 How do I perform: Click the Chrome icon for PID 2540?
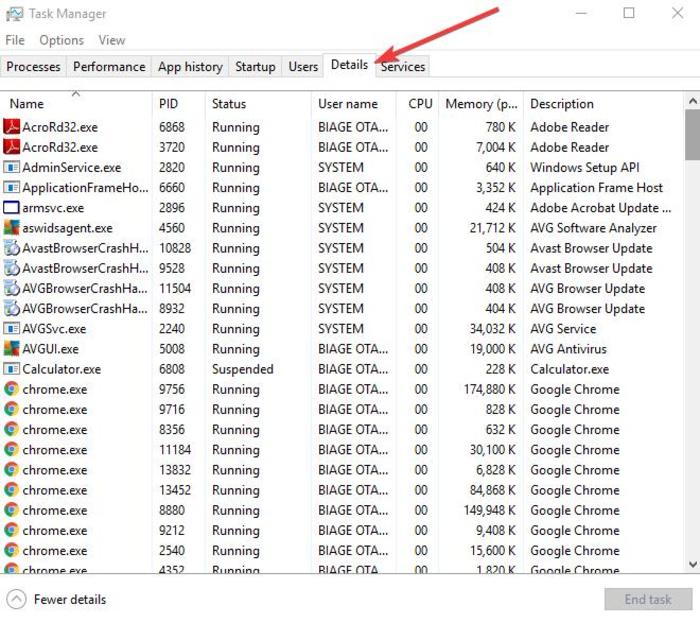point(12,550)
